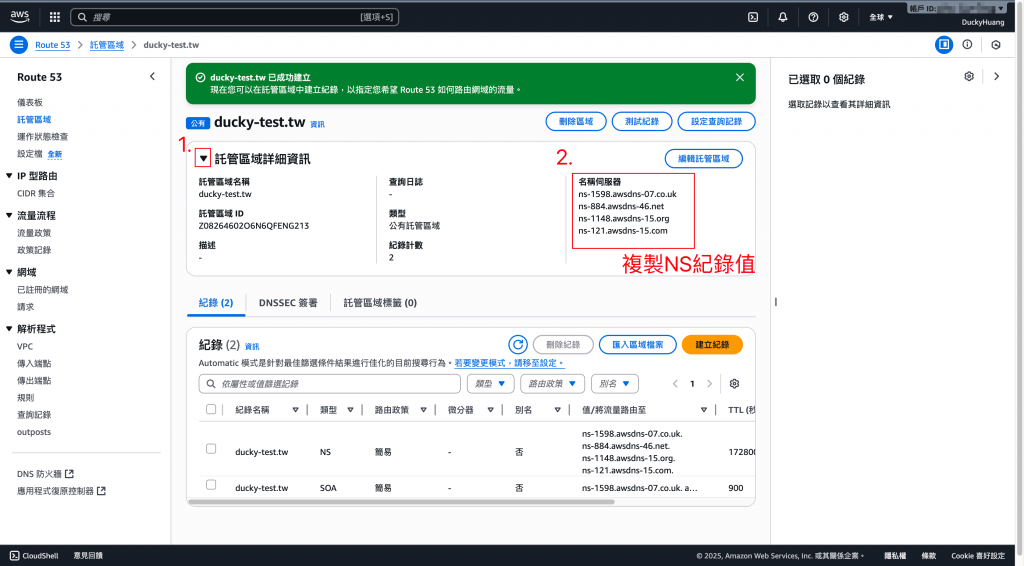Open CloudShell in the footer

coord(34,556)
